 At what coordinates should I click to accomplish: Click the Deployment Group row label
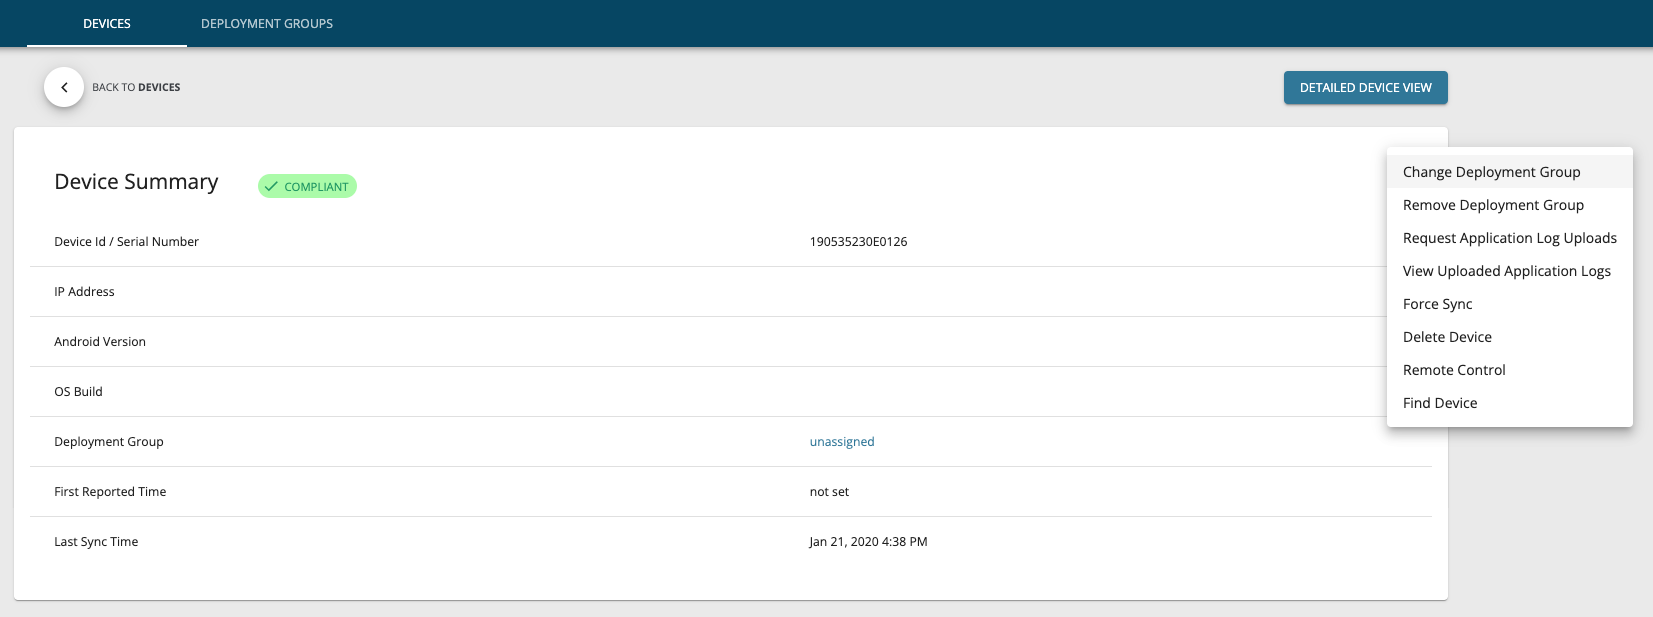109,442
